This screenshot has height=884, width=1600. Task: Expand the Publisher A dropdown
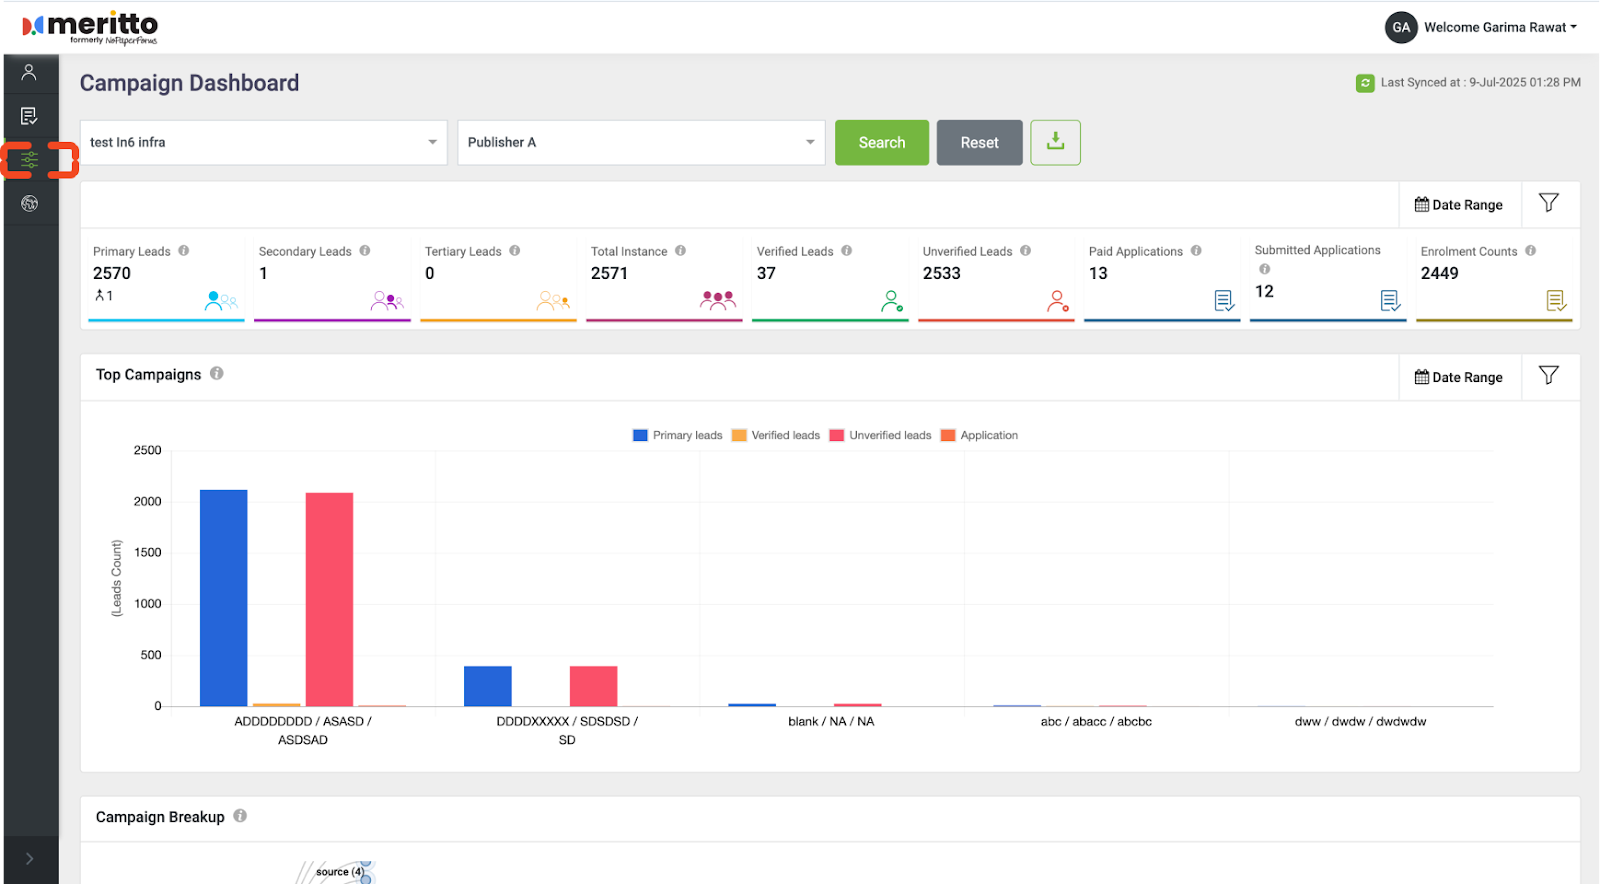point(641,142)
